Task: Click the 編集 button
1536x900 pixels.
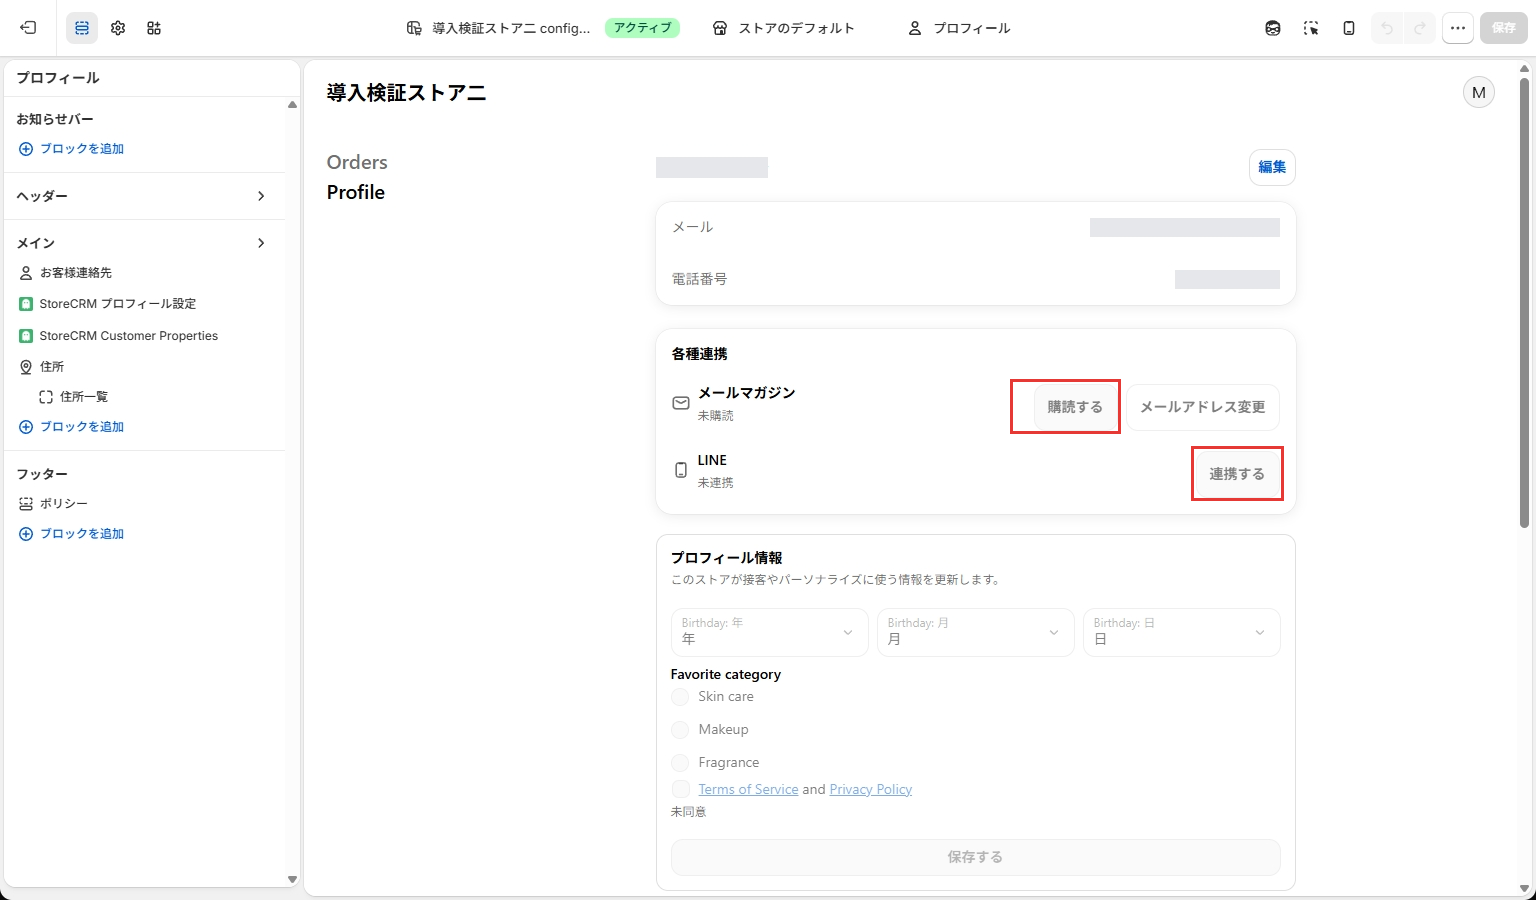Action: click(x=1272, y=167)
